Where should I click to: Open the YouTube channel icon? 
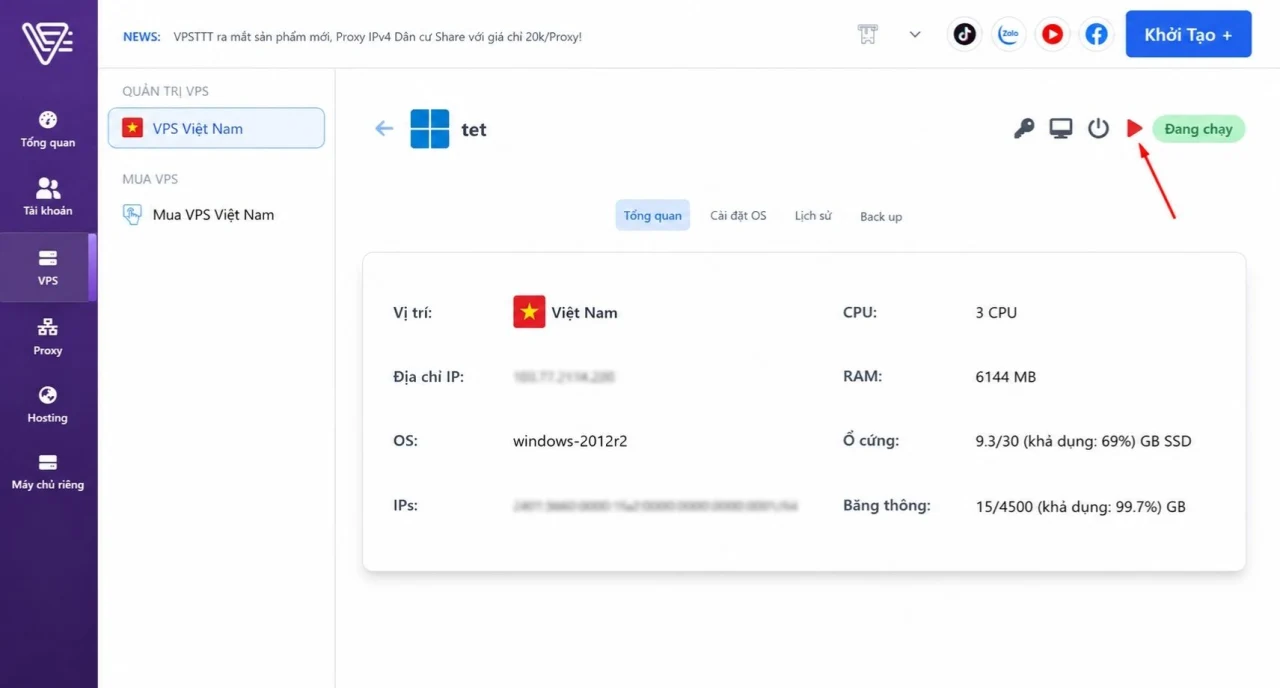click(1052, 34)
